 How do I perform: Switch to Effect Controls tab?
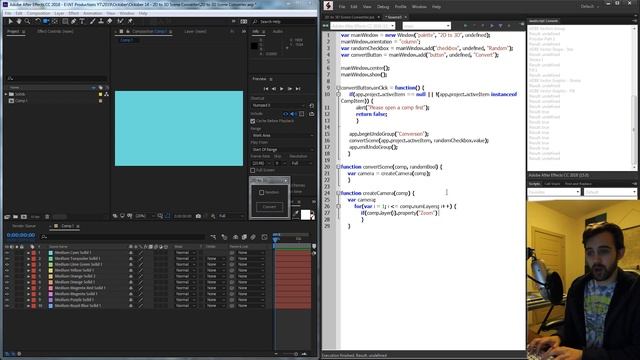click(55, 31)
